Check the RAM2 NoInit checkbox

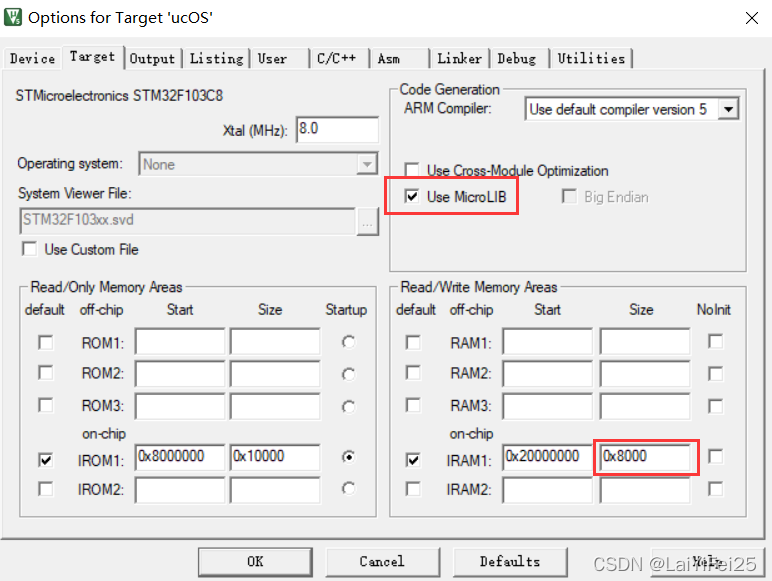pos(715,374)
